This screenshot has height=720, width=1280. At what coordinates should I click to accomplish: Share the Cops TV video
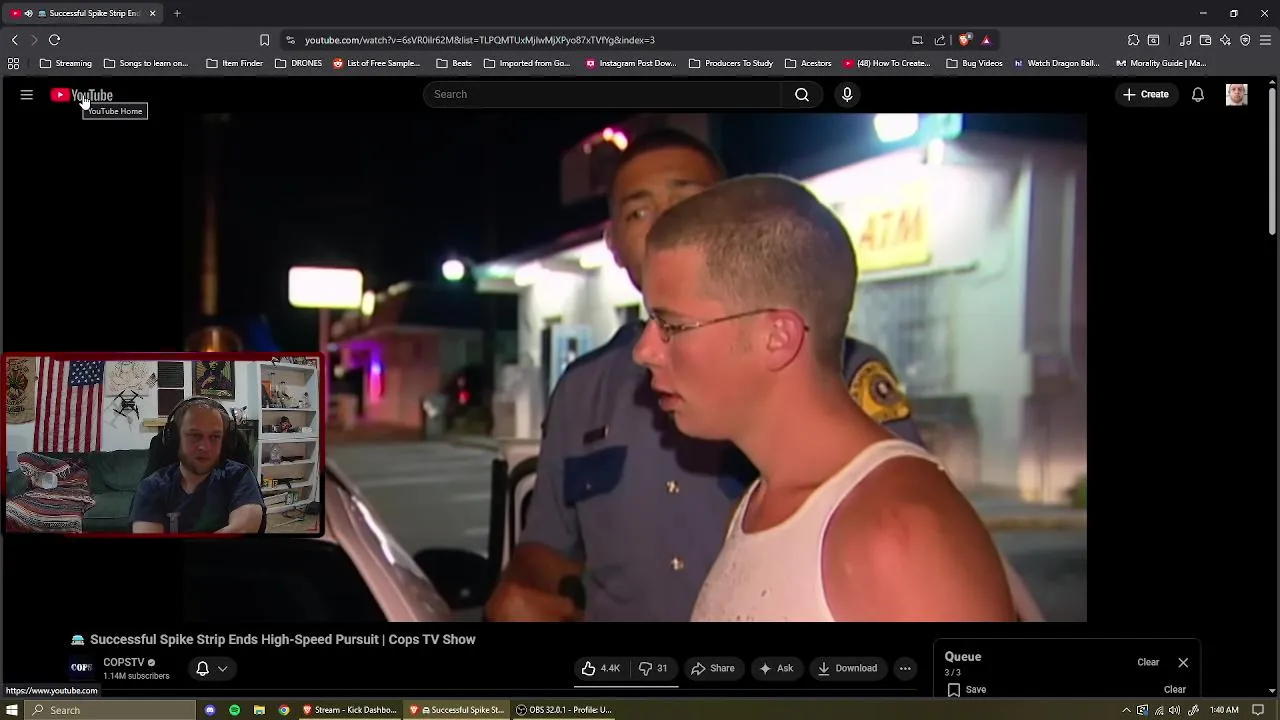pos(713,668)
